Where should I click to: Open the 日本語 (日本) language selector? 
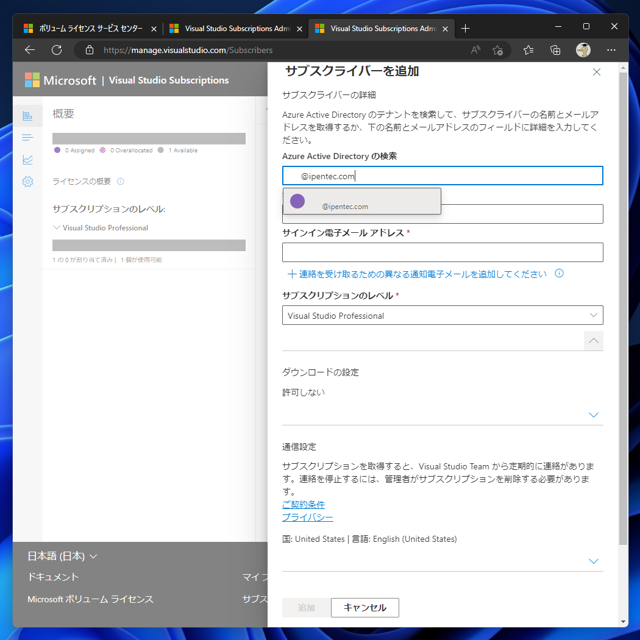[62, 556]
